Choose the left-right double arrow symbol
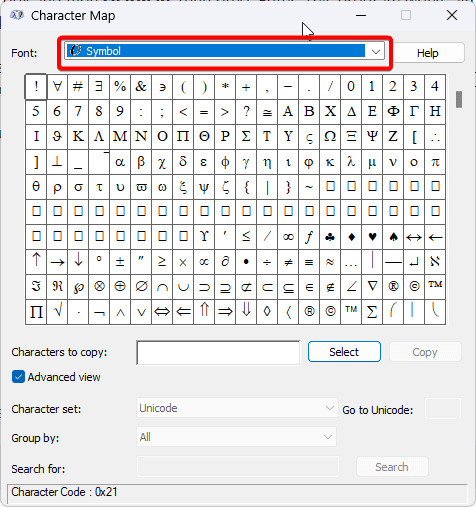This screenshot has height=507, width=476. point(162,312)
